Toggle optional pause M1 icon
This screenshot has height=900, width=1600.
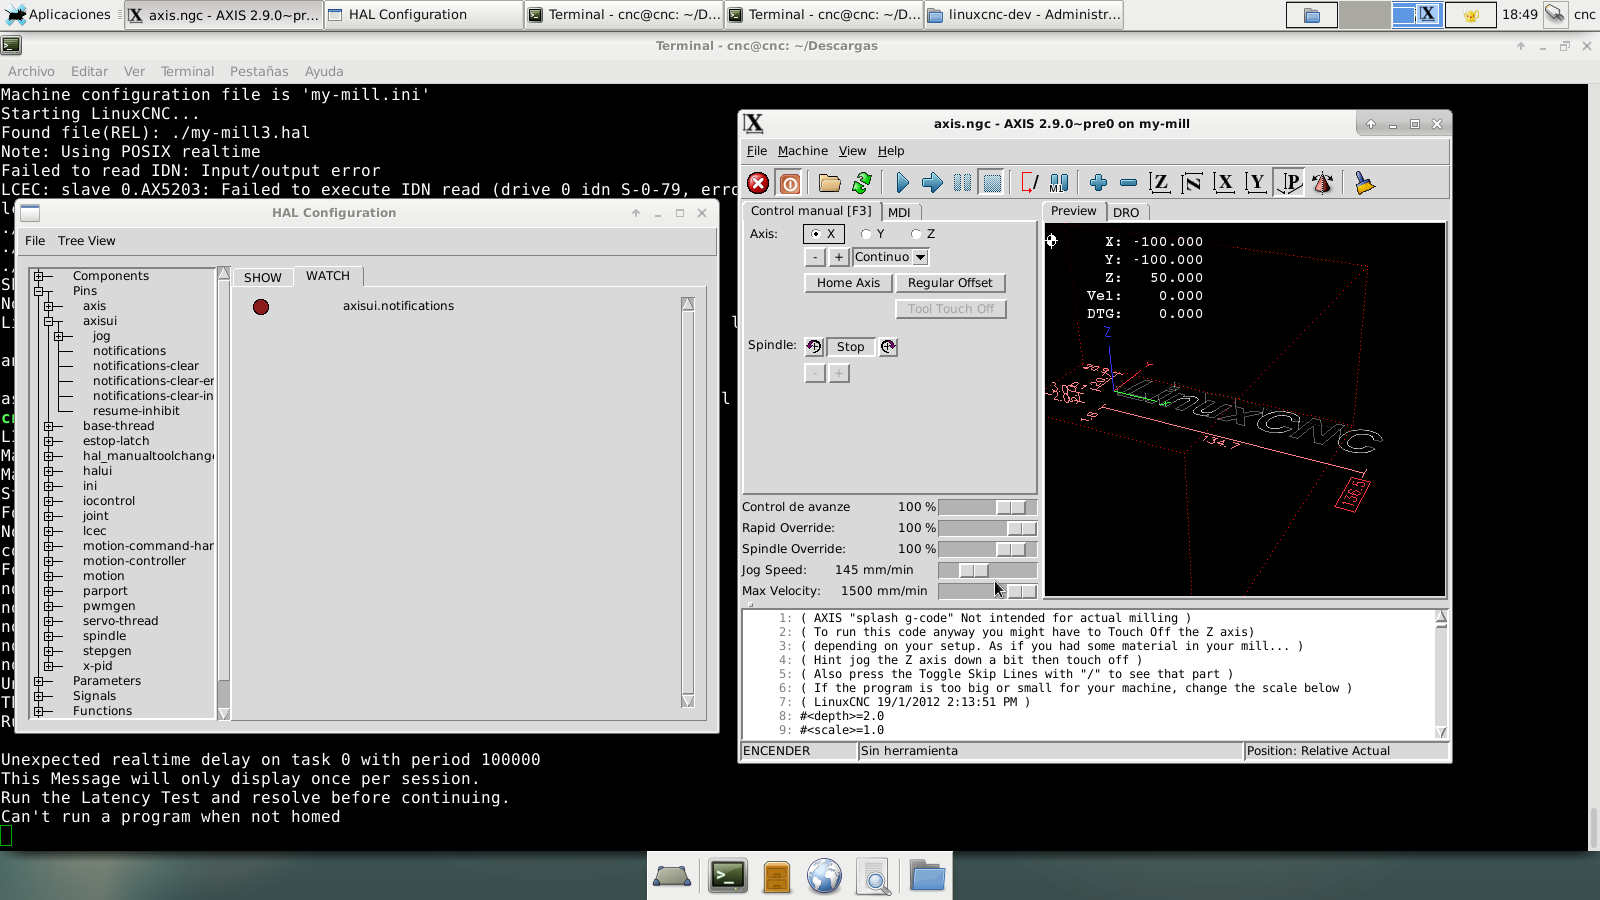click(1059, 183)
